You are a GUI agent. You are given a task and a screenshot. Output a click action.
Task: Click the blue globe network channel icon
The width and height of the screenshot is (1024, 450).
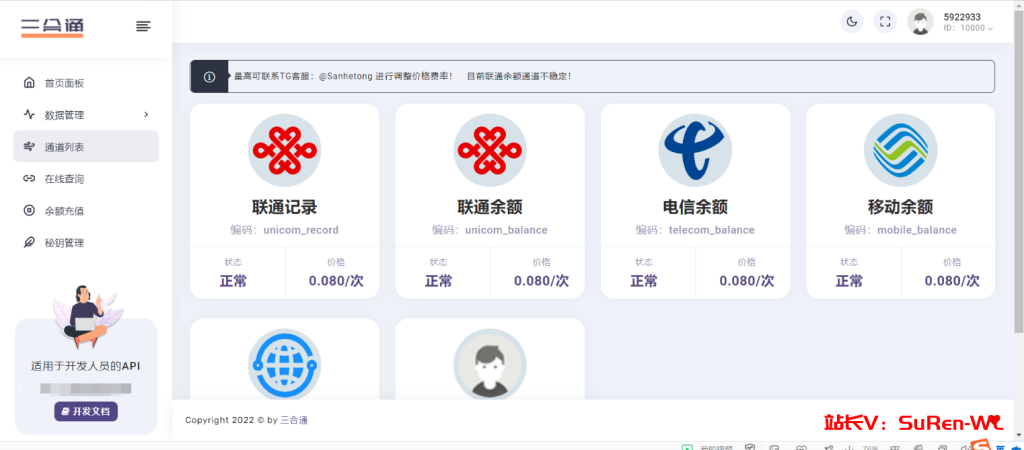click(x=284, y=364)
